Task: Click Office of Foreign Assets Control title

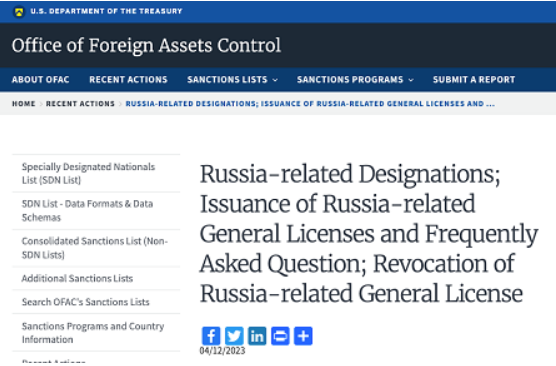Action: coord(146,45)
